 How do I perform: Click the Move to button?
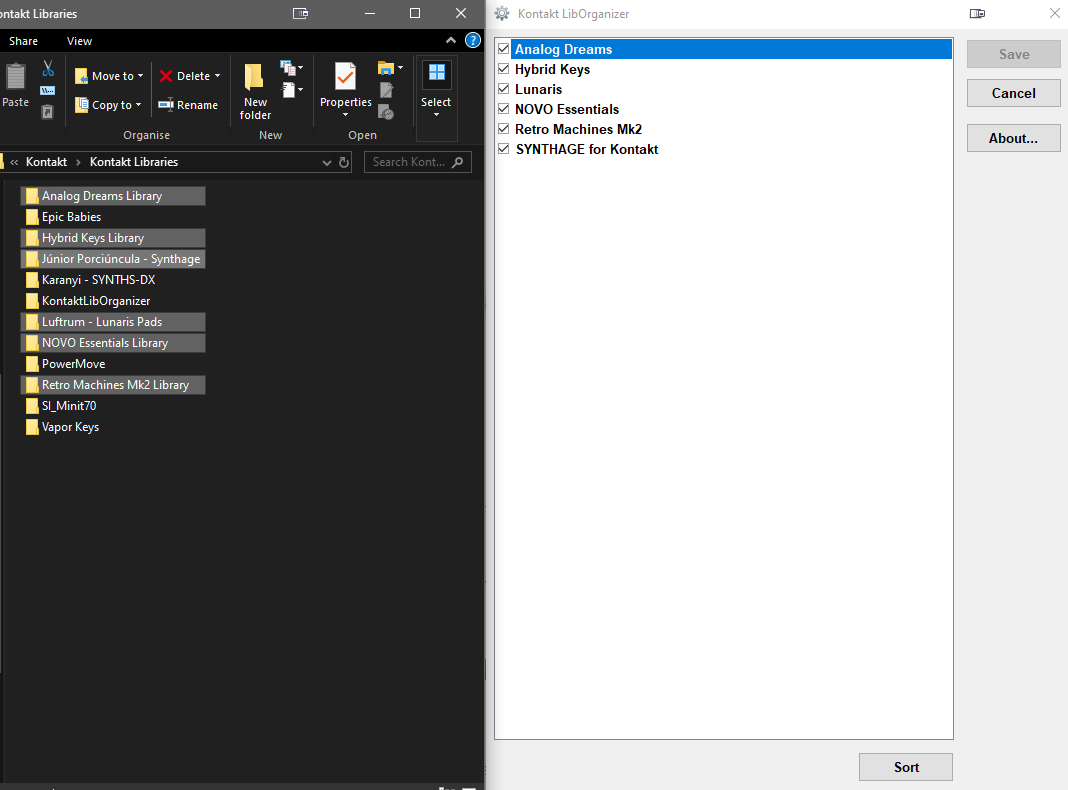(109, 76)
